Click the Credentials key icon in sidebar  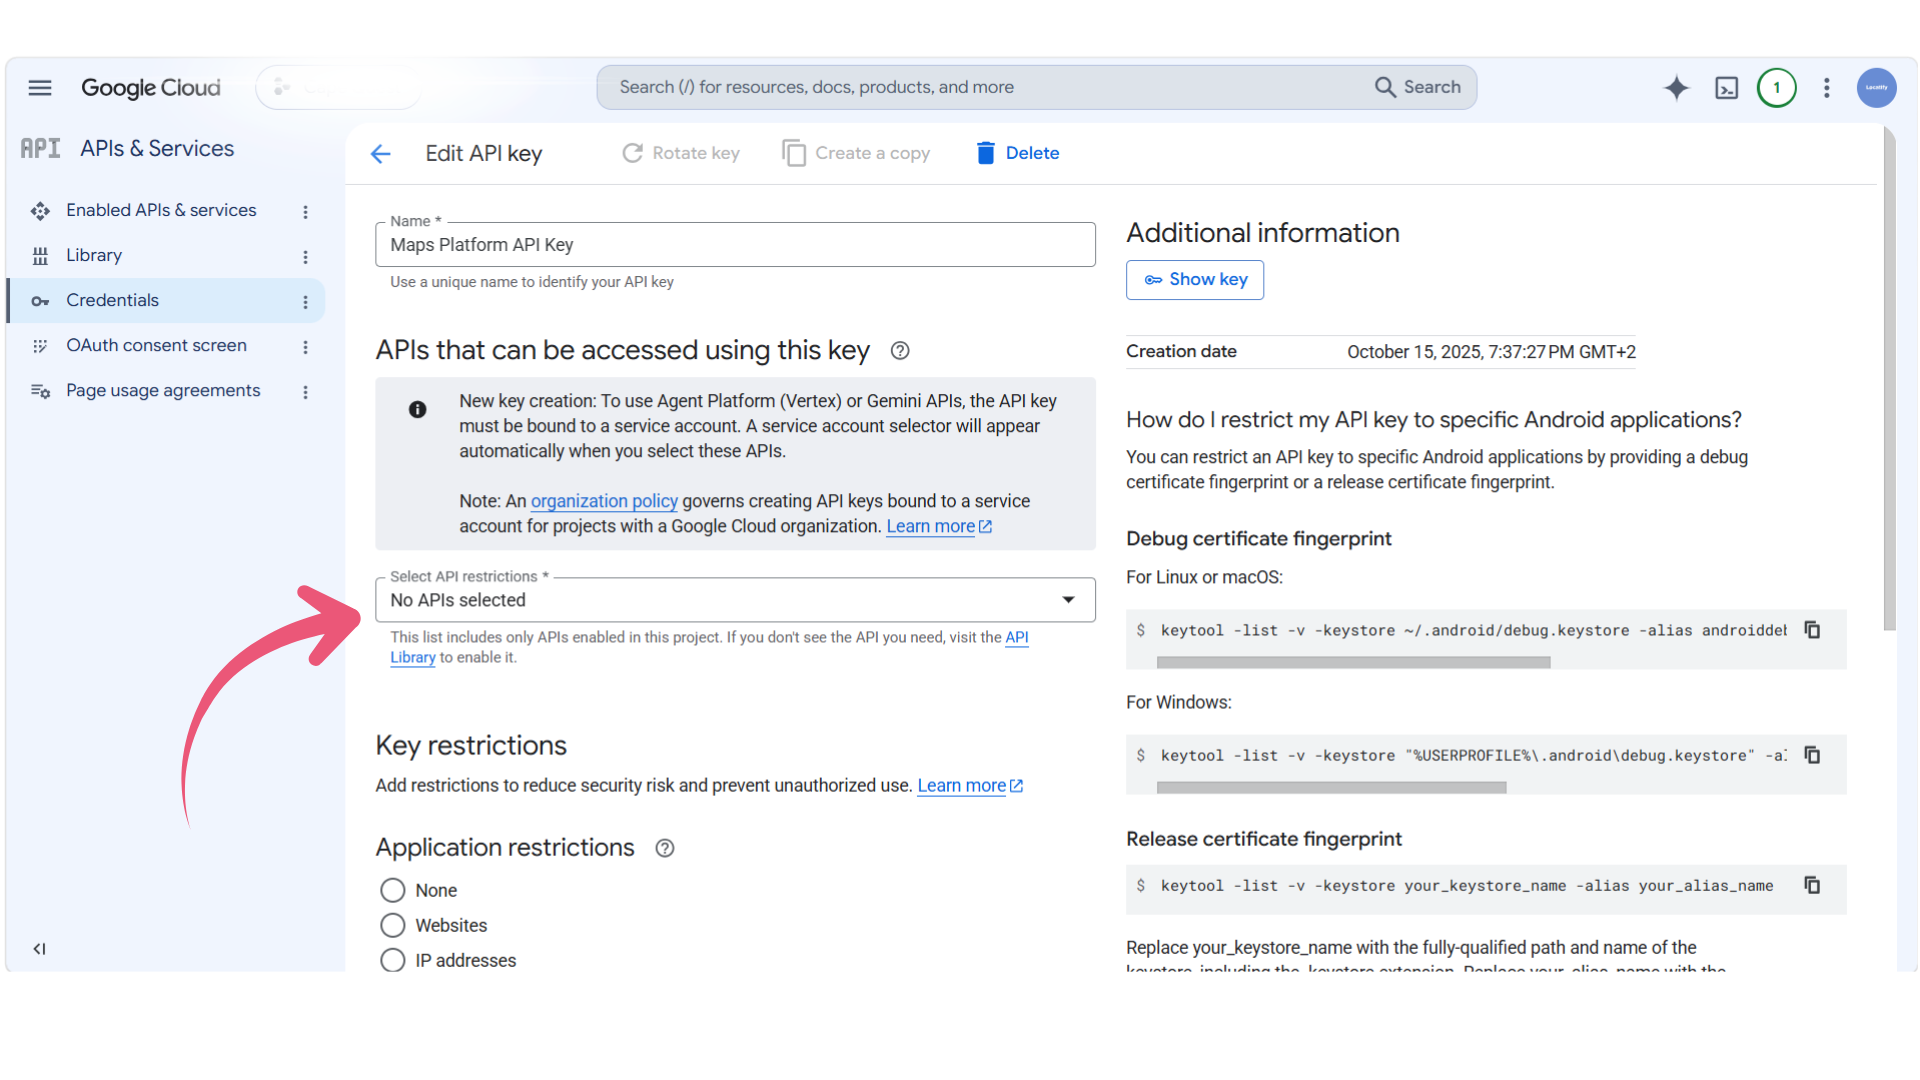[40, 301]
